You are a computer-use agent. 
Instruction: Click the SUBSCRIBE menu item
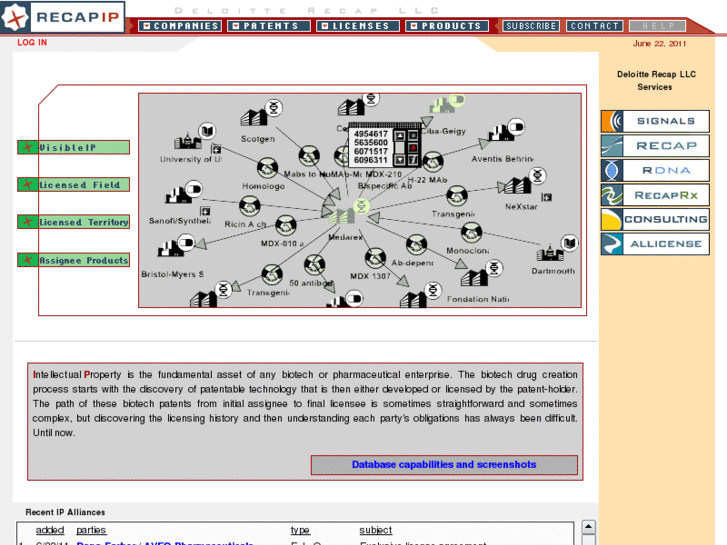click(531, 26)
